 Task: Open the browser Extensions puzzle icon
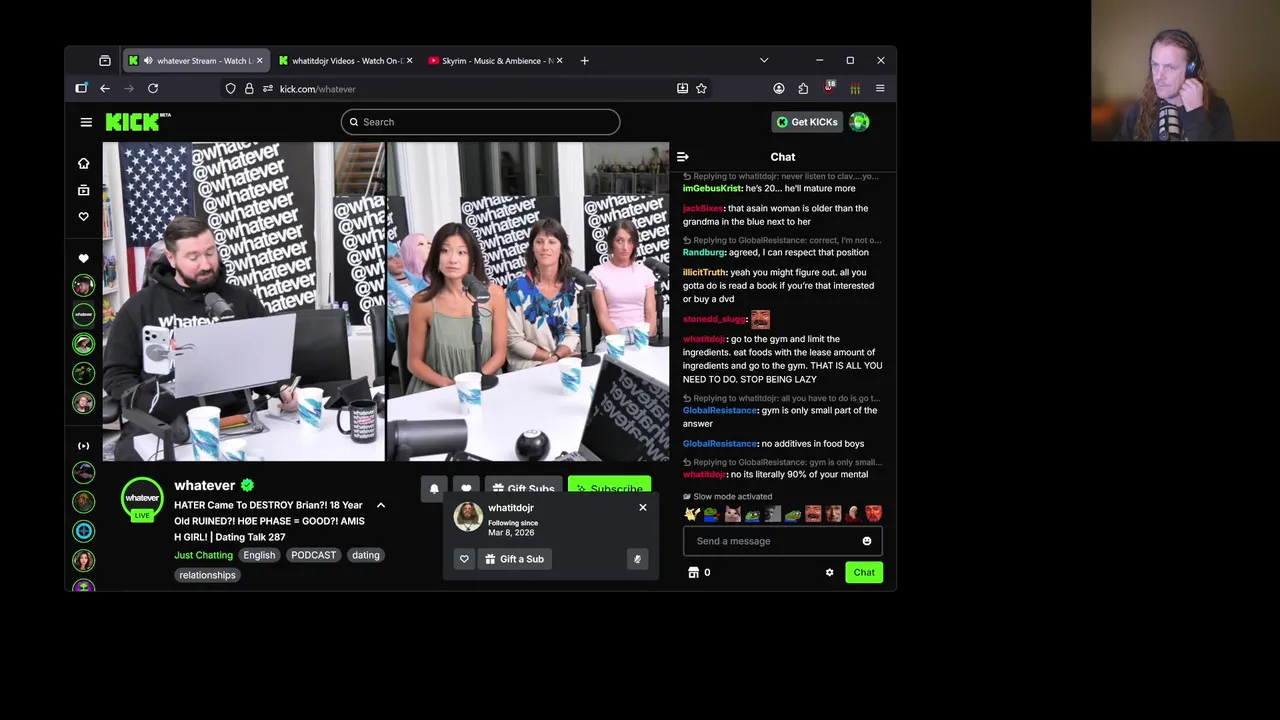(x=803, y=89)
